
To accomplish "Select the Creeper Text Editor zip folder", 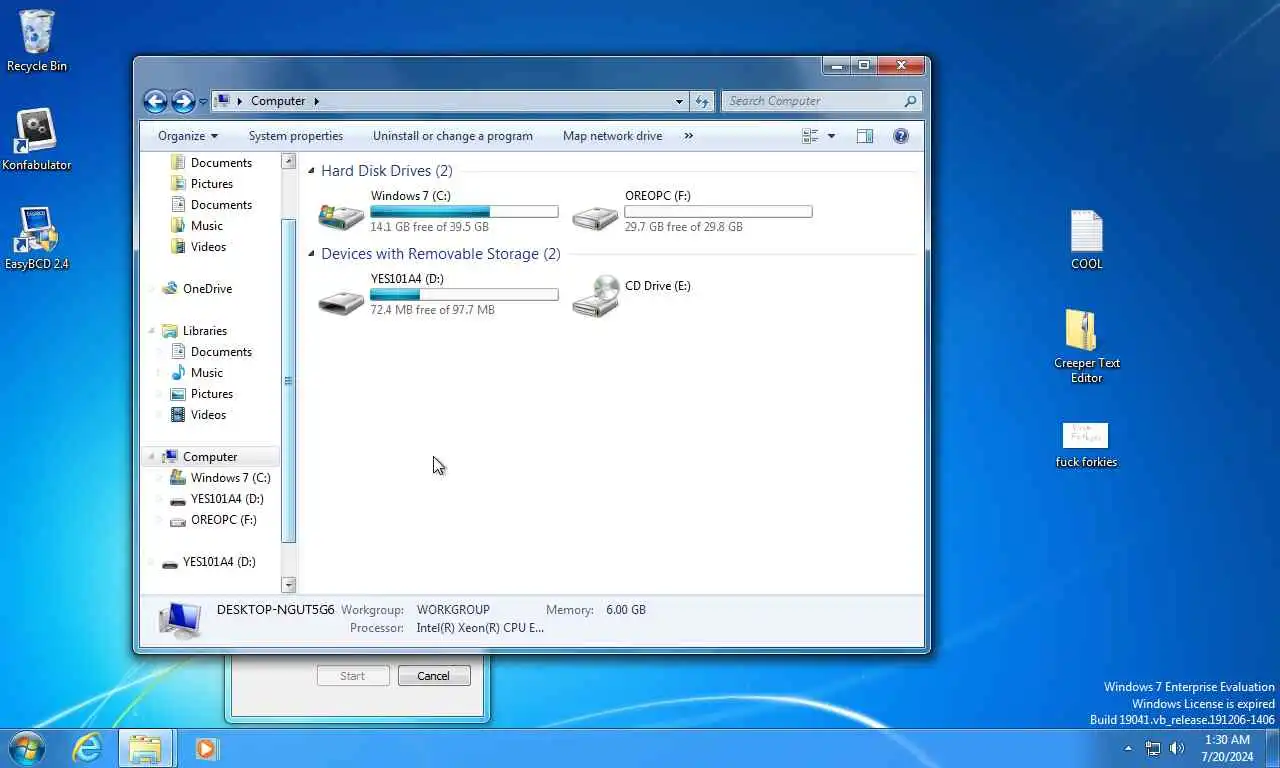I will click(x=1086, y=346).
